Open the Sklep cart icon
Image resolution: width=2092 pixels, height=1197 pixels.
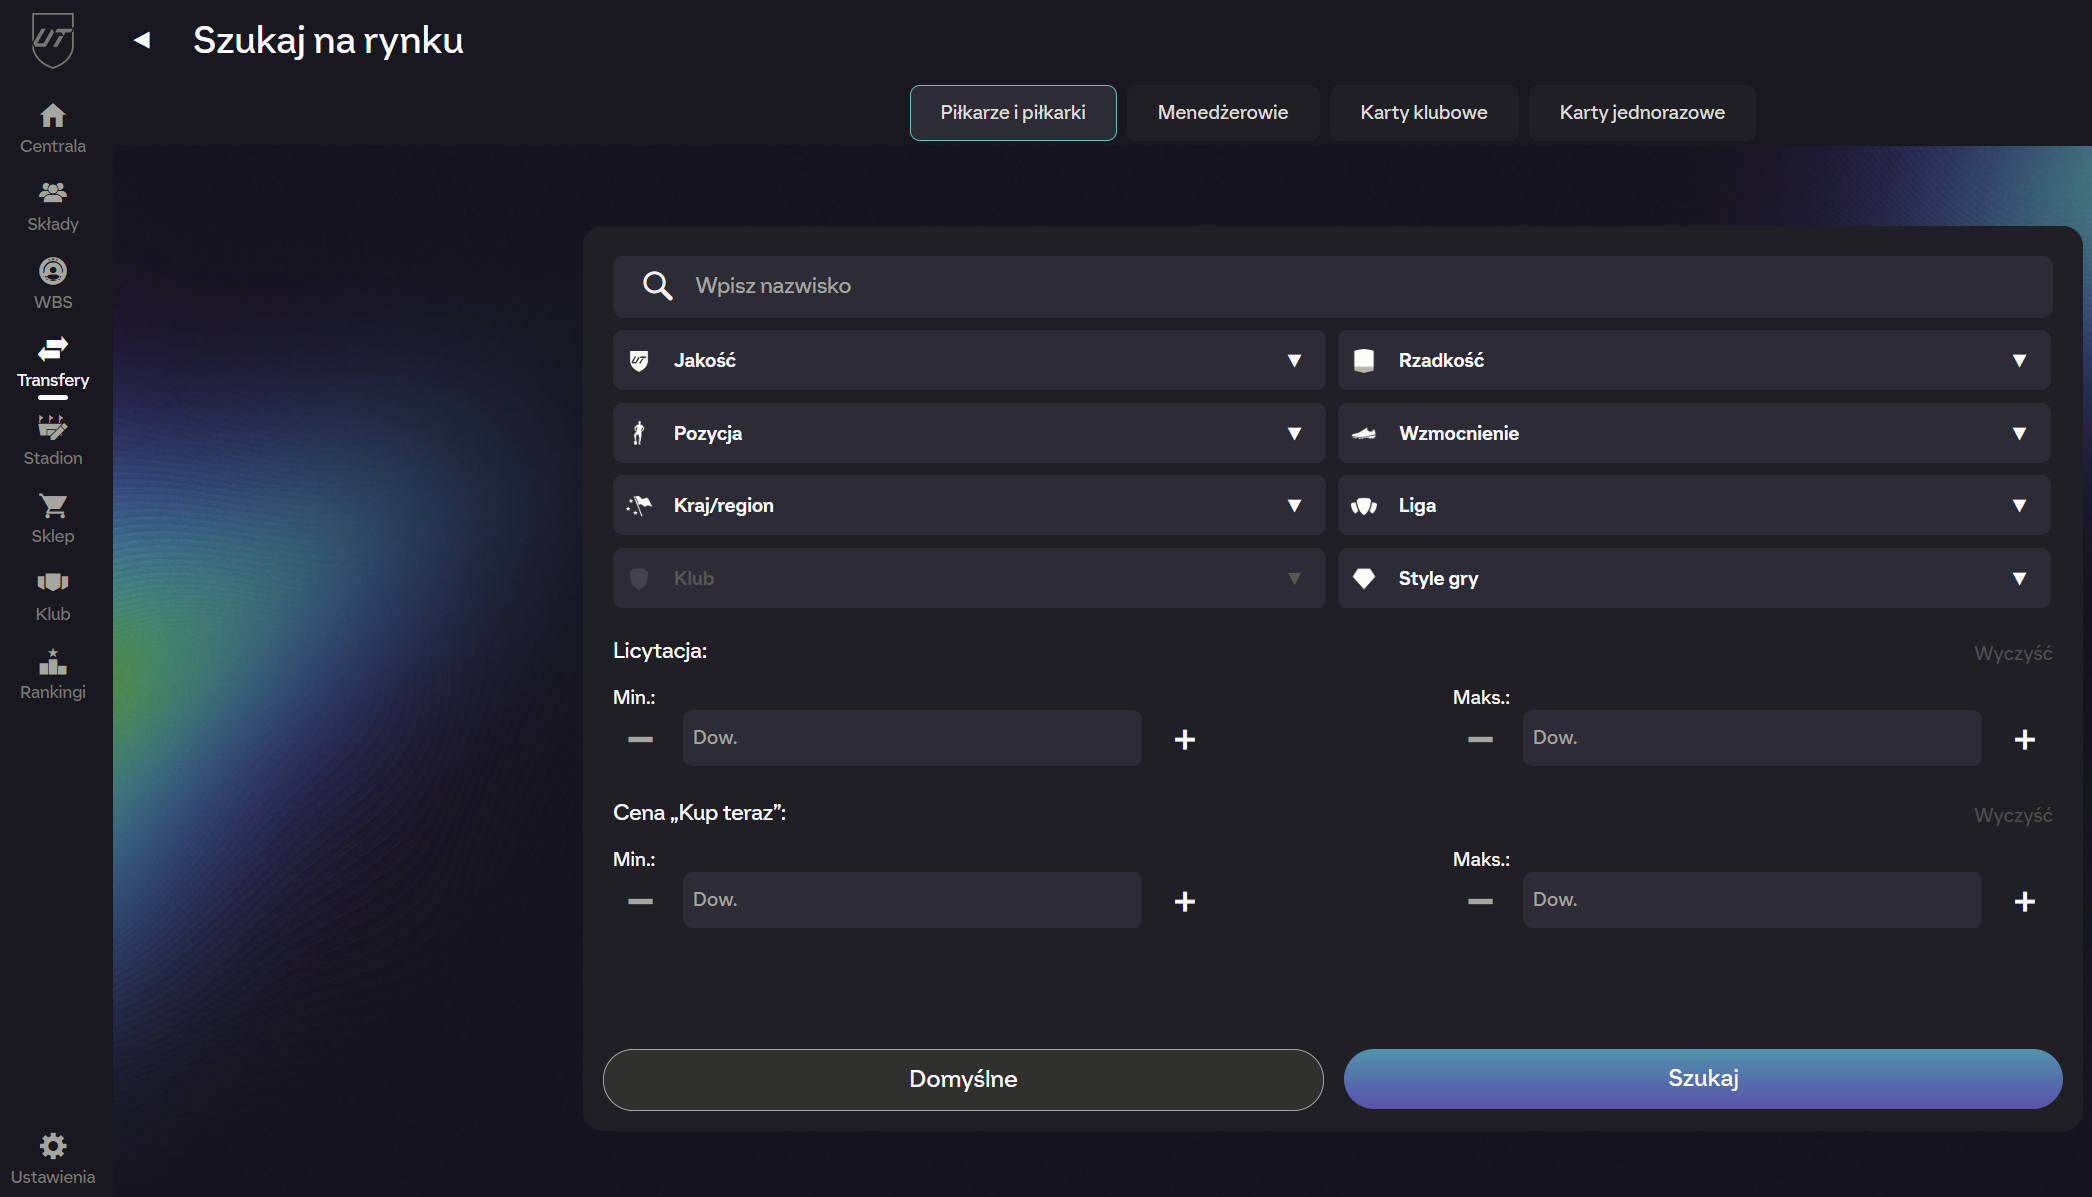coord(53,505)
